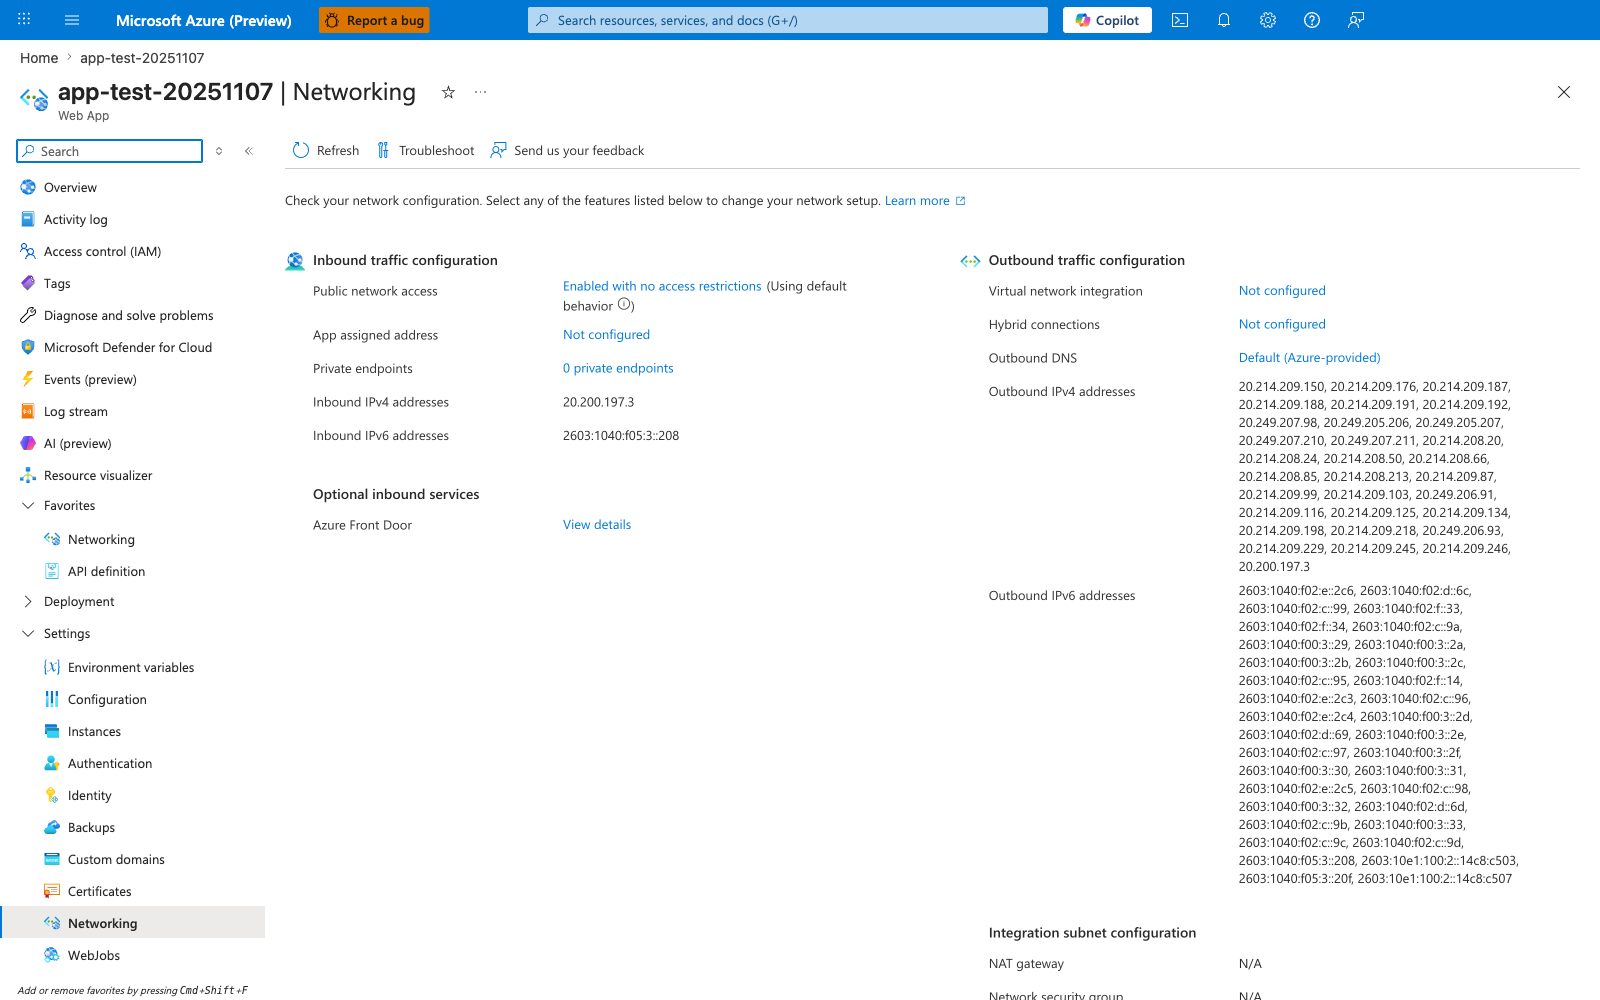
Task: Open the hamburger portal menu
Action: pyautogui.click(x=72, y=20)
